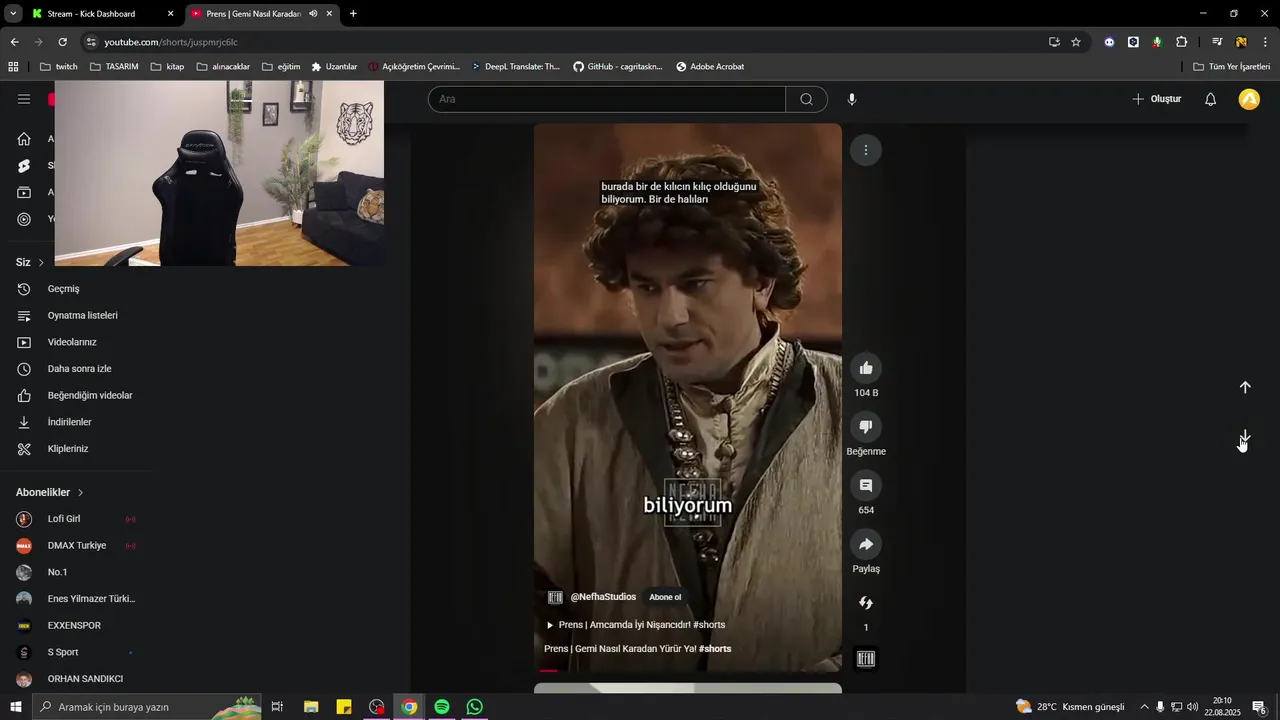Image resolution: width=1280 pixels, height=720 pixels.
Task: Open DeepL Translate bookmark
Action: click(516, 67)
